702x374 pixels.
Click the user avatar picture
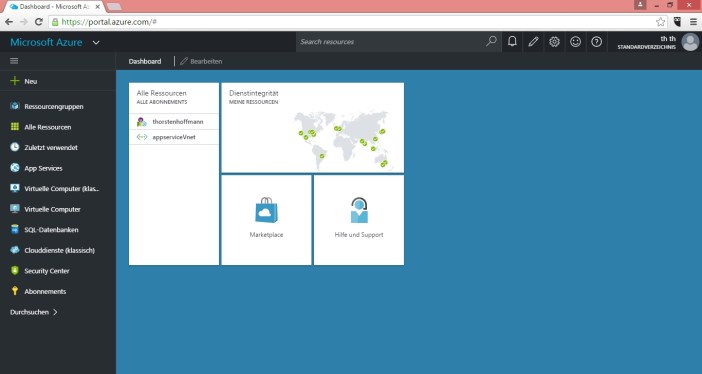690,42
